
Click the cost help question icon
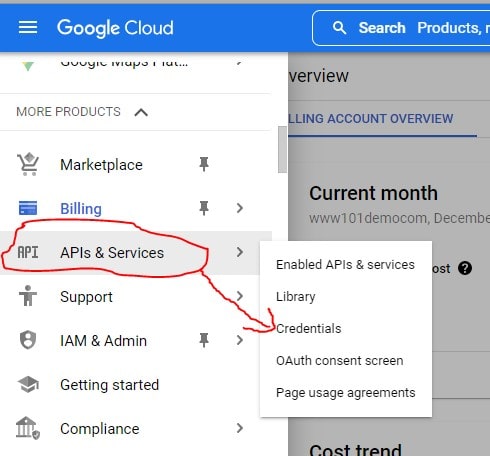465,268
